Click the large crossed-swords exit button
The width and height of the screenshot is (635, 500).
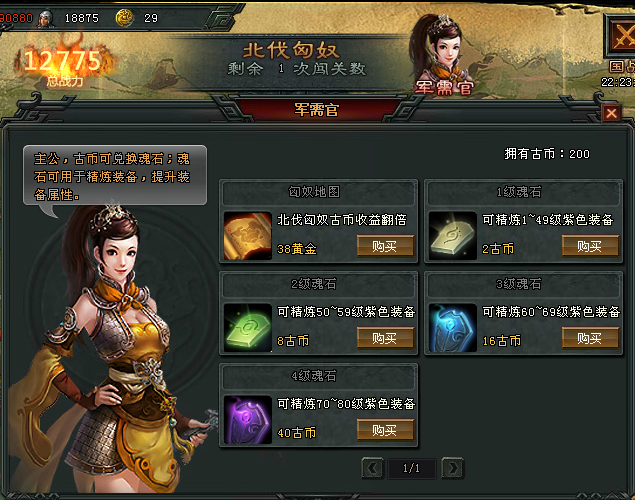620,36
